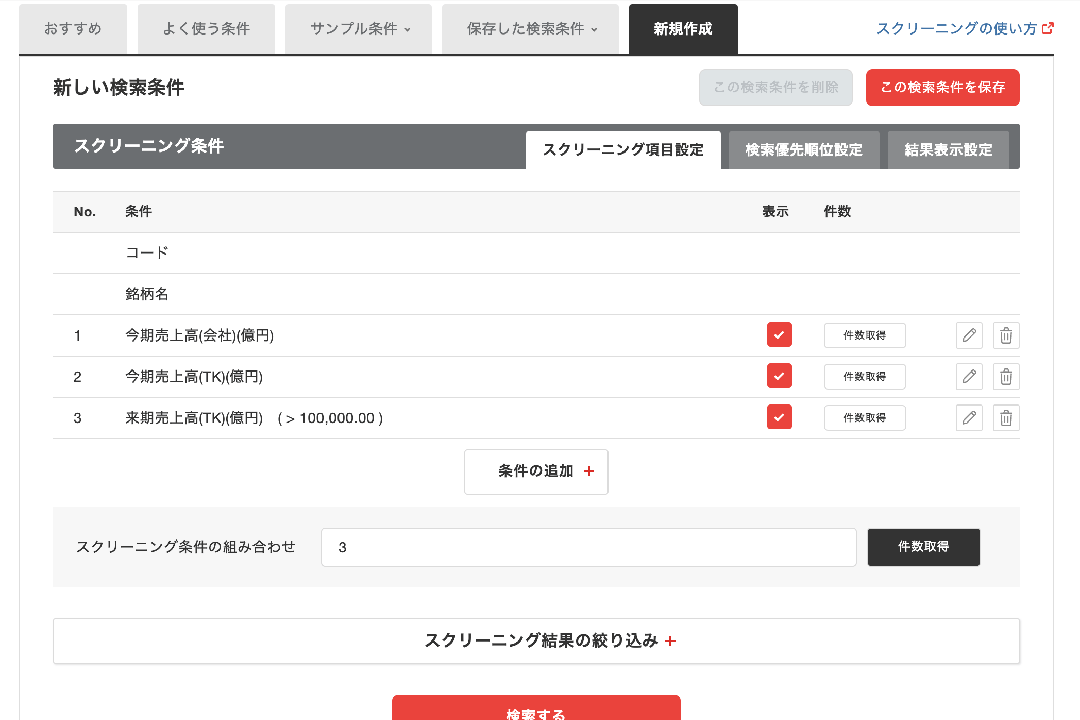
Task: Open the 検索優先順位設定 tab
Action: (x=803, y=150)
